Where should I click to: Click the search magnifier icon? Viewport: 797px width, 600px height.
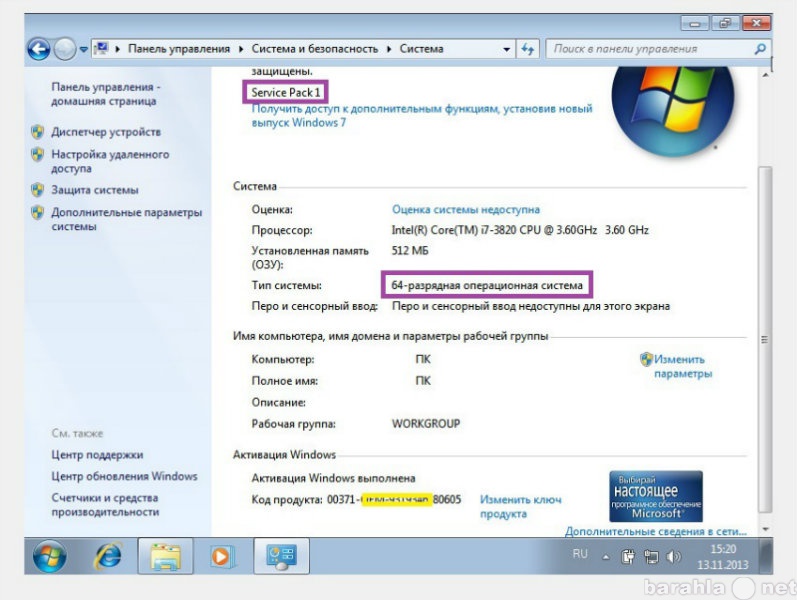pos(760,49)
